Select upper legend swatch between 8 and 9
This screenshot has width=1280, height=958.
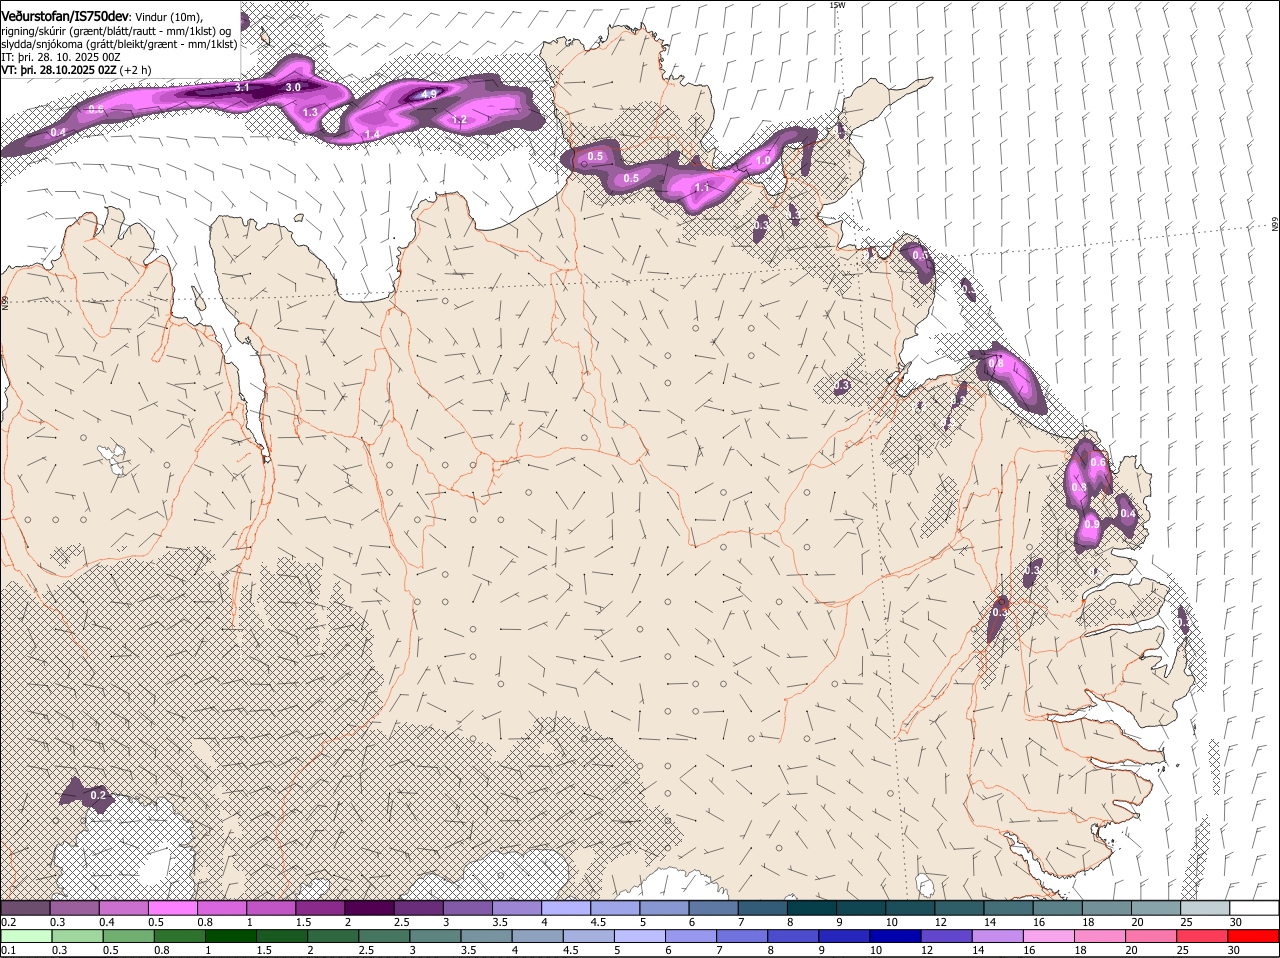tap(811, 908)
